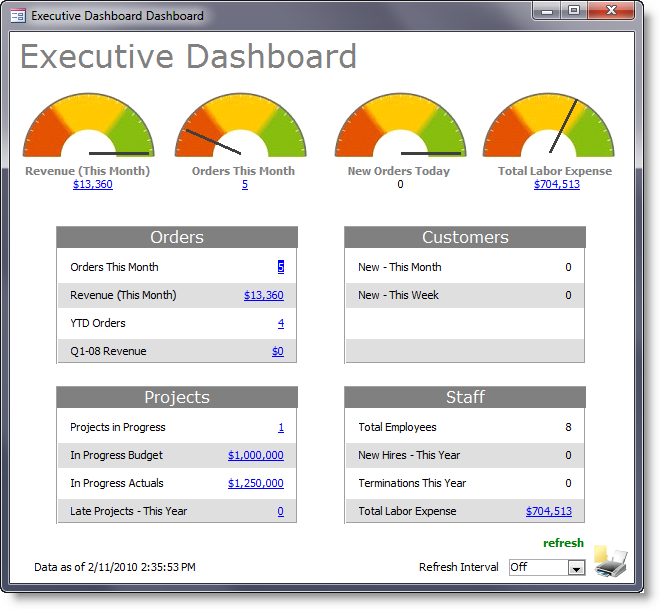The image size is (660, 609).
Task: Click the Total Labor Expense gauge
Action: tap(547, 127)
